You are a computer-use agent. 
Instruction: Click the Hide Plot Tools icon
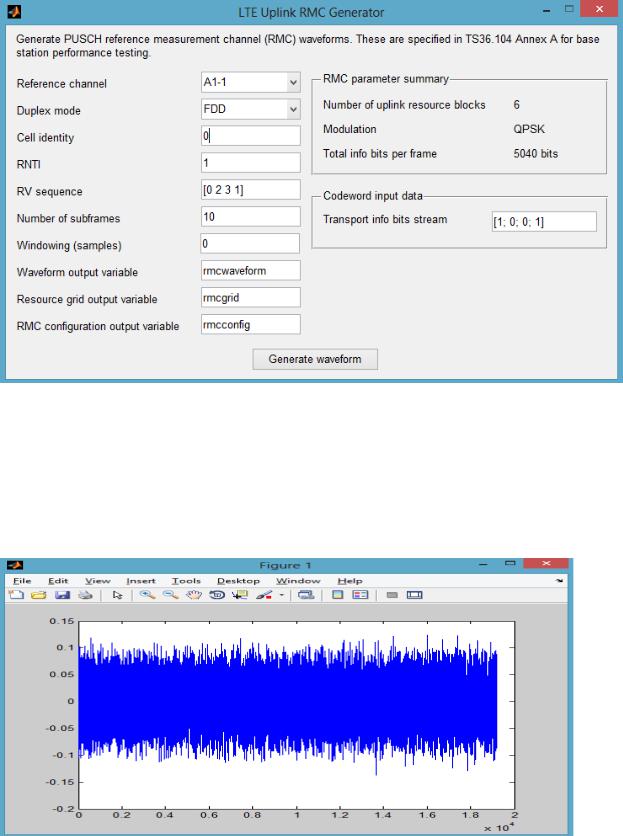click(x=392, y=595)
